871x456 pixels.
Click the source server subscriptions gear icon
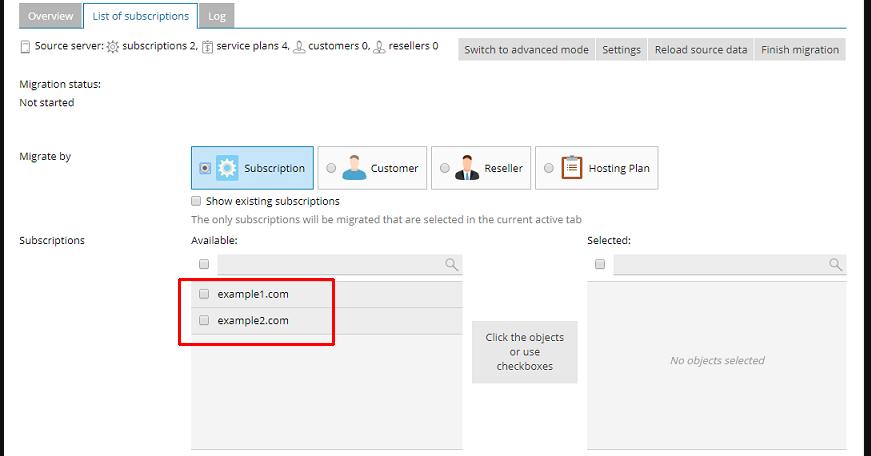tap(113, 46)
